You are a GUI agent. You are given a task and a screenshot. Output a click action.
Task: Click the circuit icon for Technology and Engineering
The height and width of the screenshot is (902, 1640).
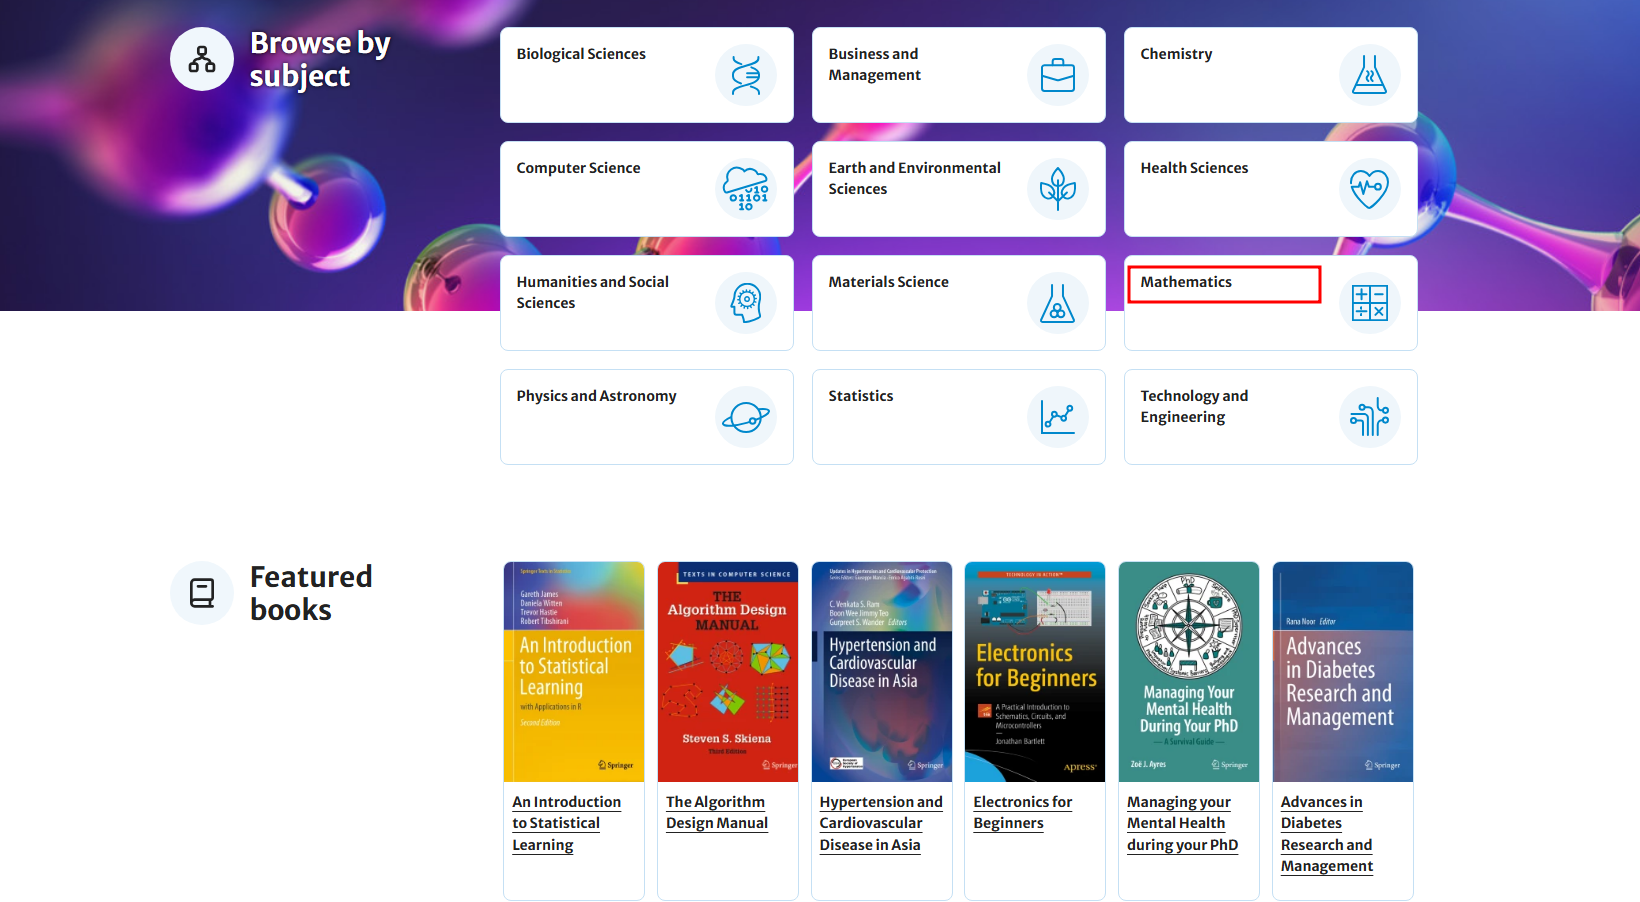(x=1369, y=417)
